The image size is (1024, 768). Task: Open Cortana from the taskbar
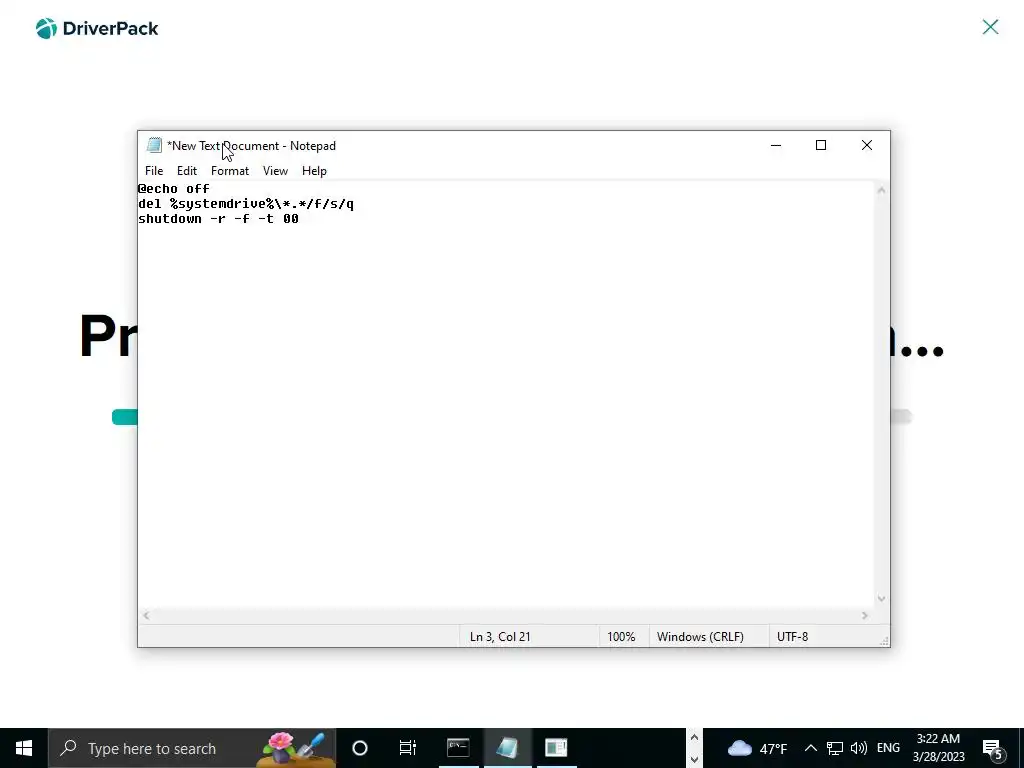pyautogui.click(x=360, y=748)
